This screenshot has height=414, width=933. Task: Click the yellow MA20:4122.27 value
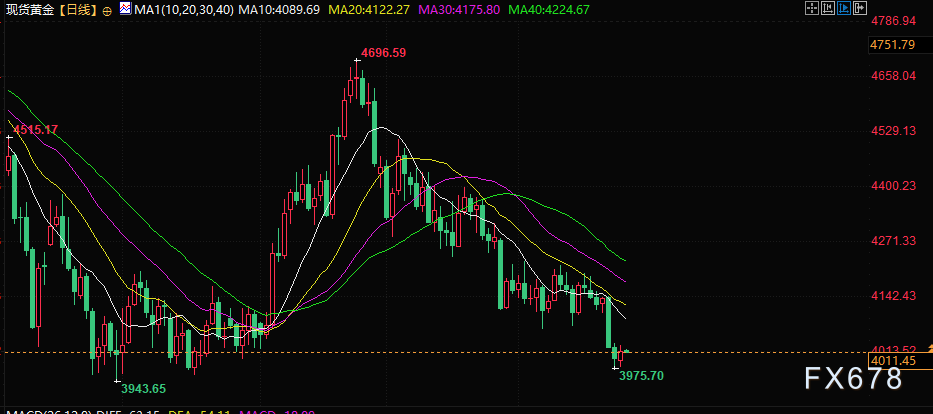[371, 10]
